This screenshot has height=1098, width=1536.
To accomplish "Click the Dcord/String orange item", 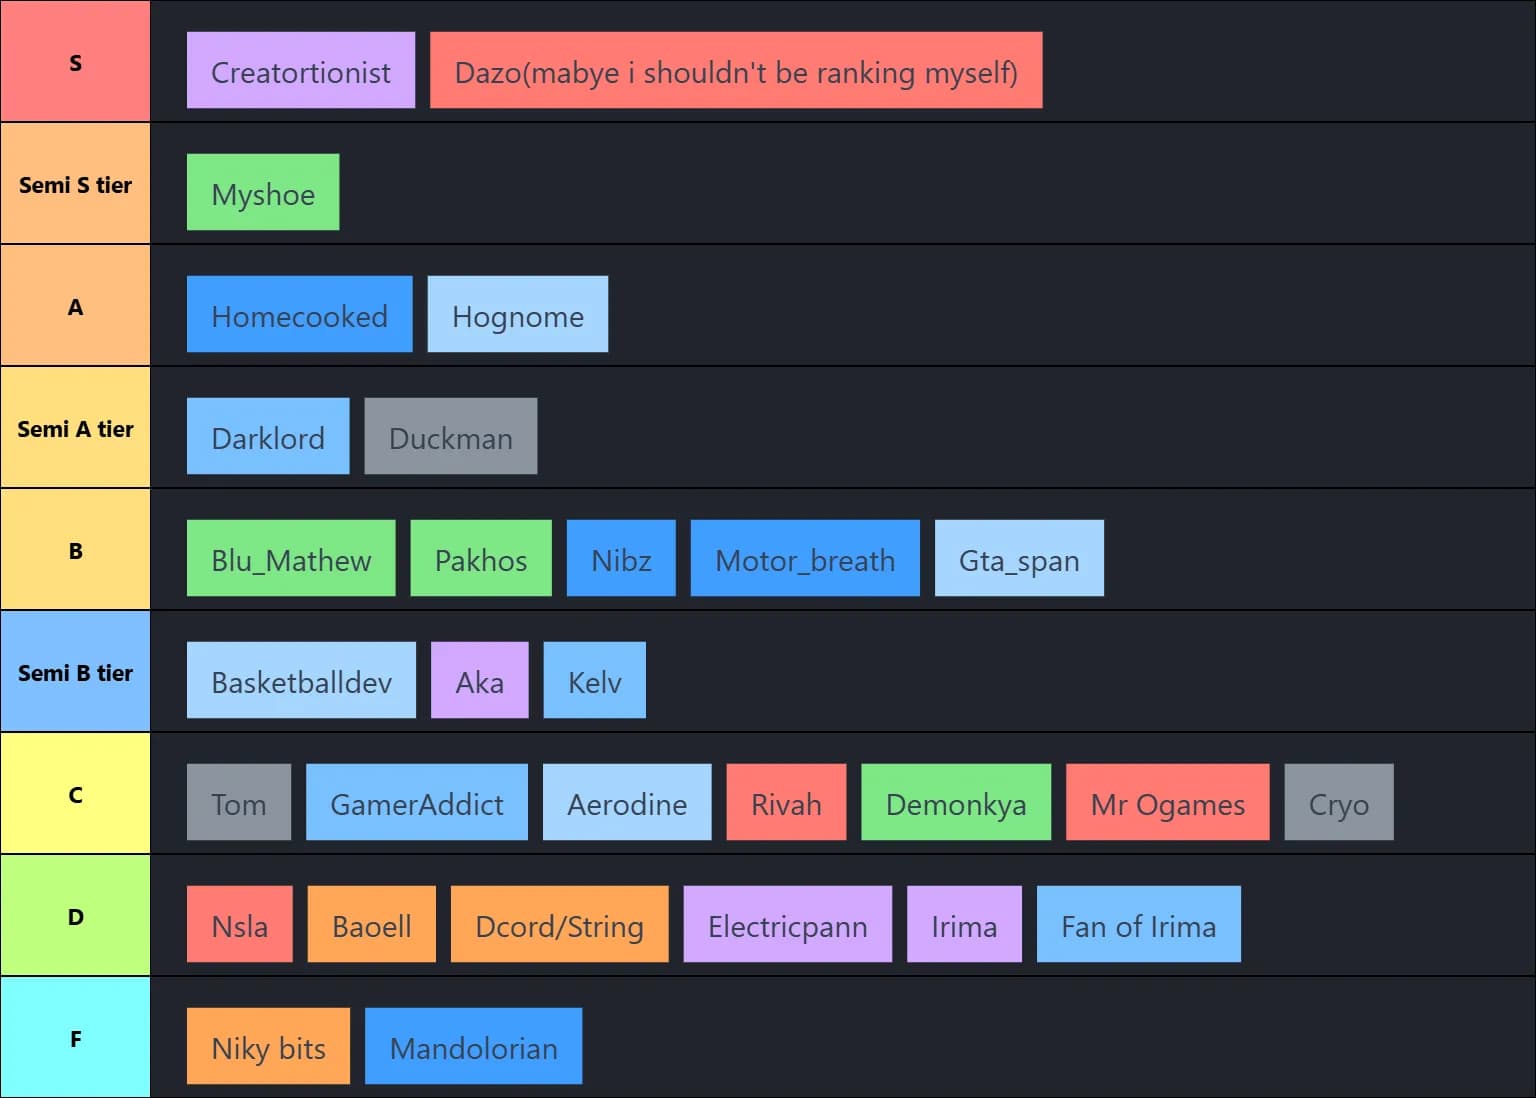I will [x=559, y=925].
